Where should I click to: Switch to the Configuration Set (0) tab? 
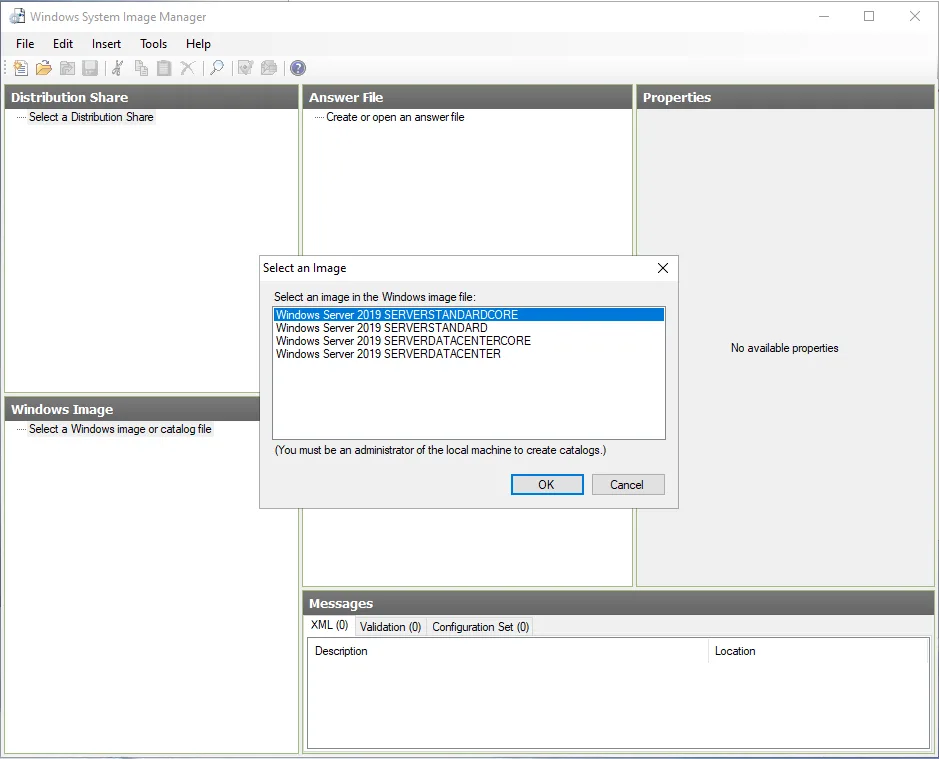click(x=480, y=627)
